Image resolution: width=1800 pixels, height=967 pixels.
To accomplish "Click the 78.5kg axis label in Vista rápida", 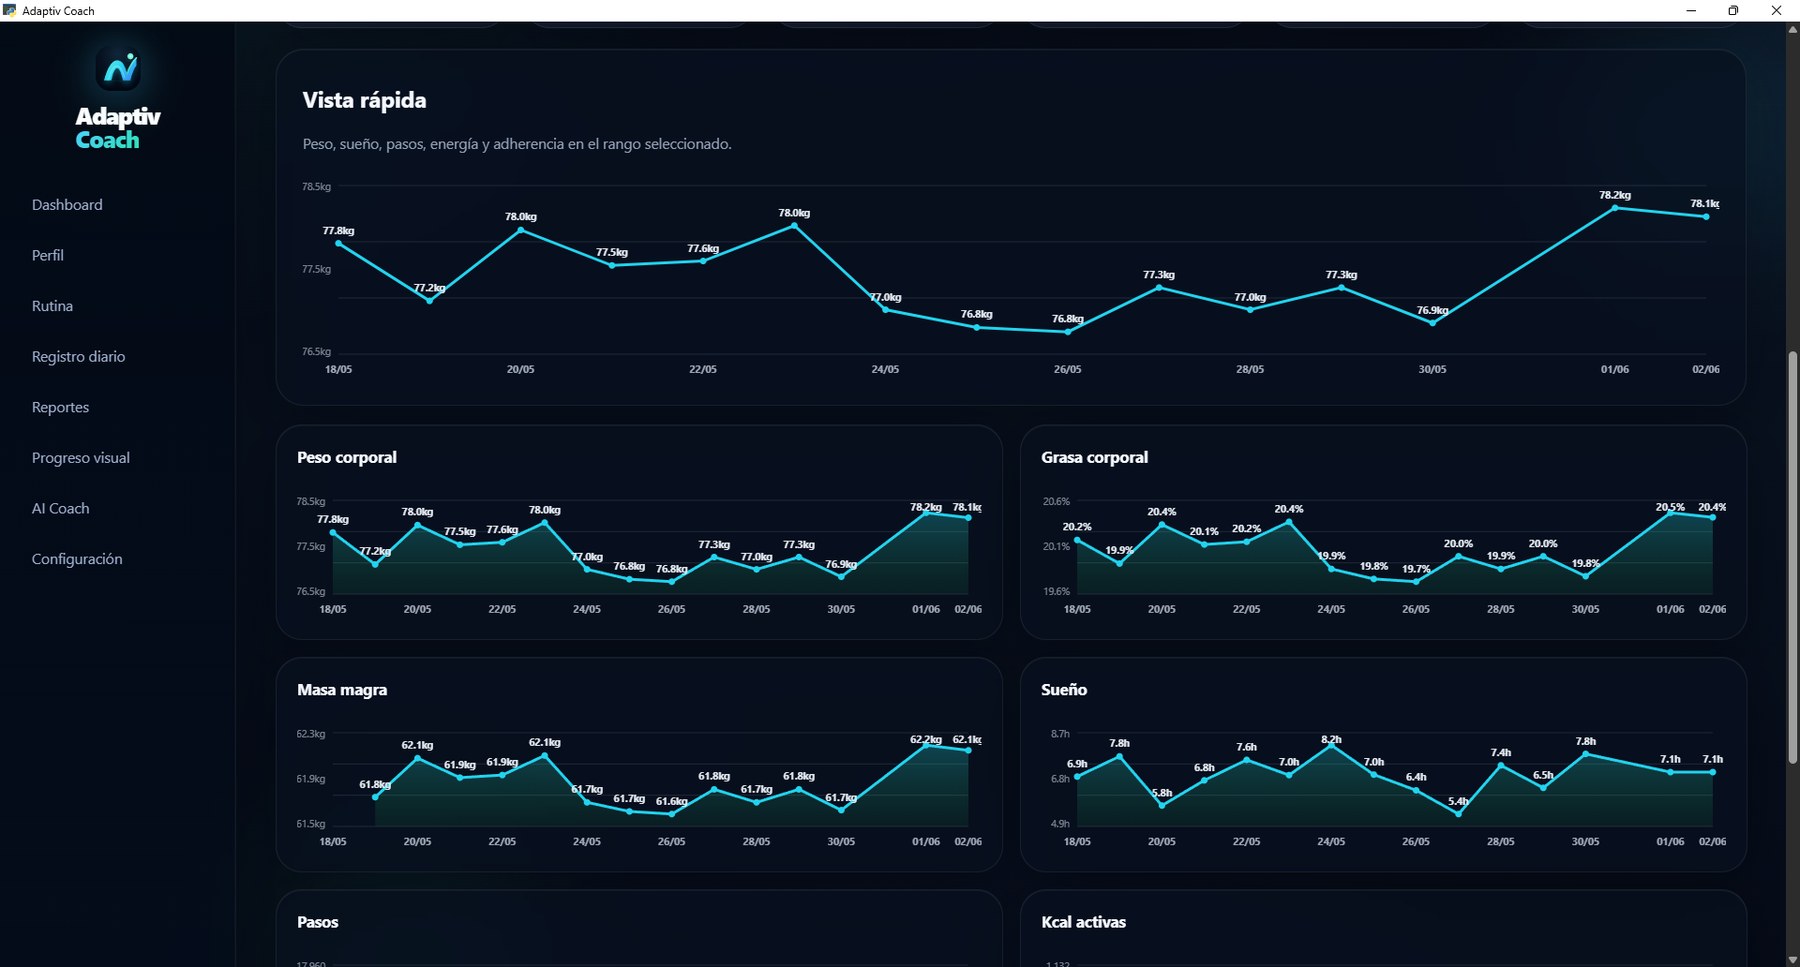I will (316, 187).
